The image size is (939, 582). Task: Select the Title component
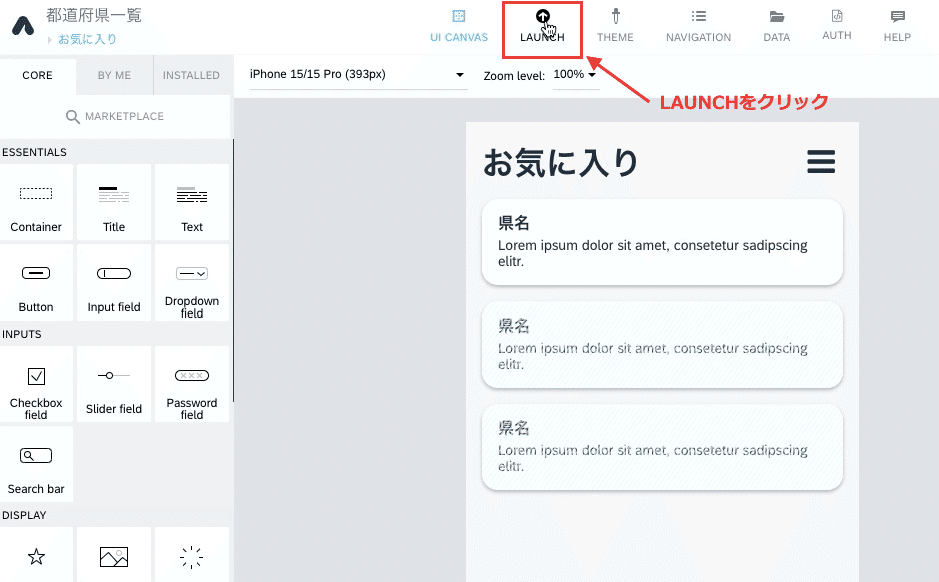pos(114,202)
